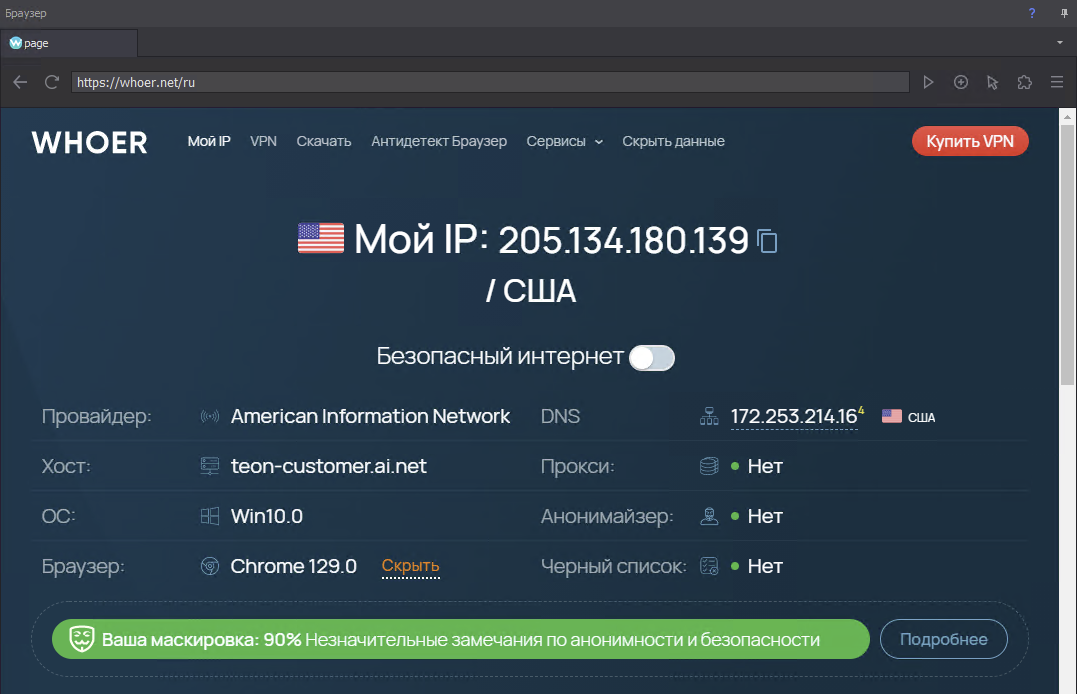Open the Скачать menu item

[324, 141]
